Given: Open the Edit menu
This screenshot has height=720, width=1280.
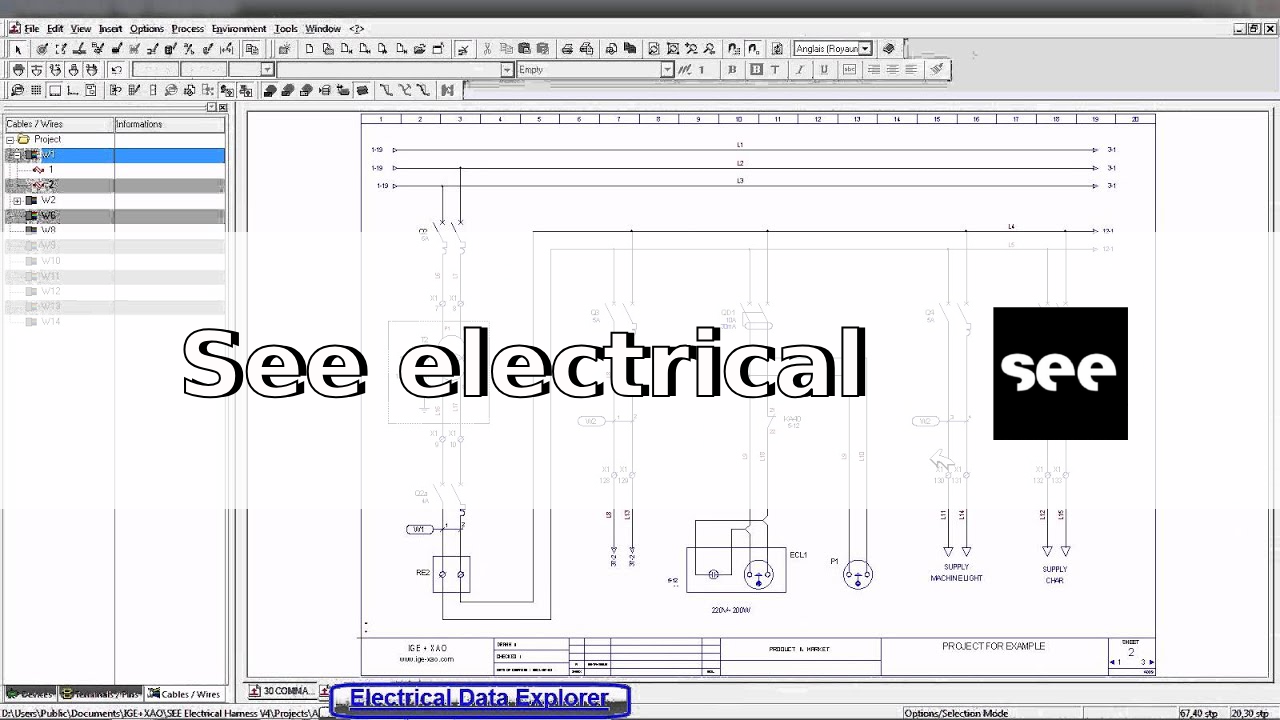Looking at the screenshot, I should (x=55, y=29).
